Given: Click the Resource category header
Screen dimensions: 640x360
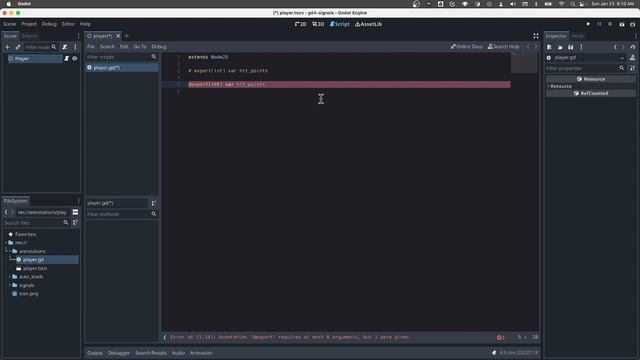Looking at the screenshot, I should [591, 79].
